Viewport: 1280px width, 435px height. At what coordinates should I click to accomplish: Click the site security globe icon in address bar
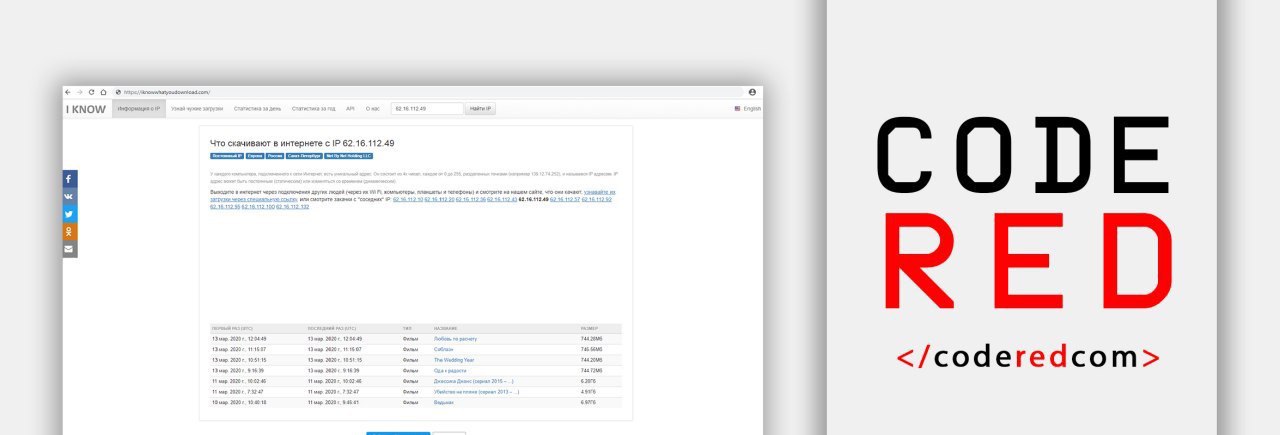(118, 92)
